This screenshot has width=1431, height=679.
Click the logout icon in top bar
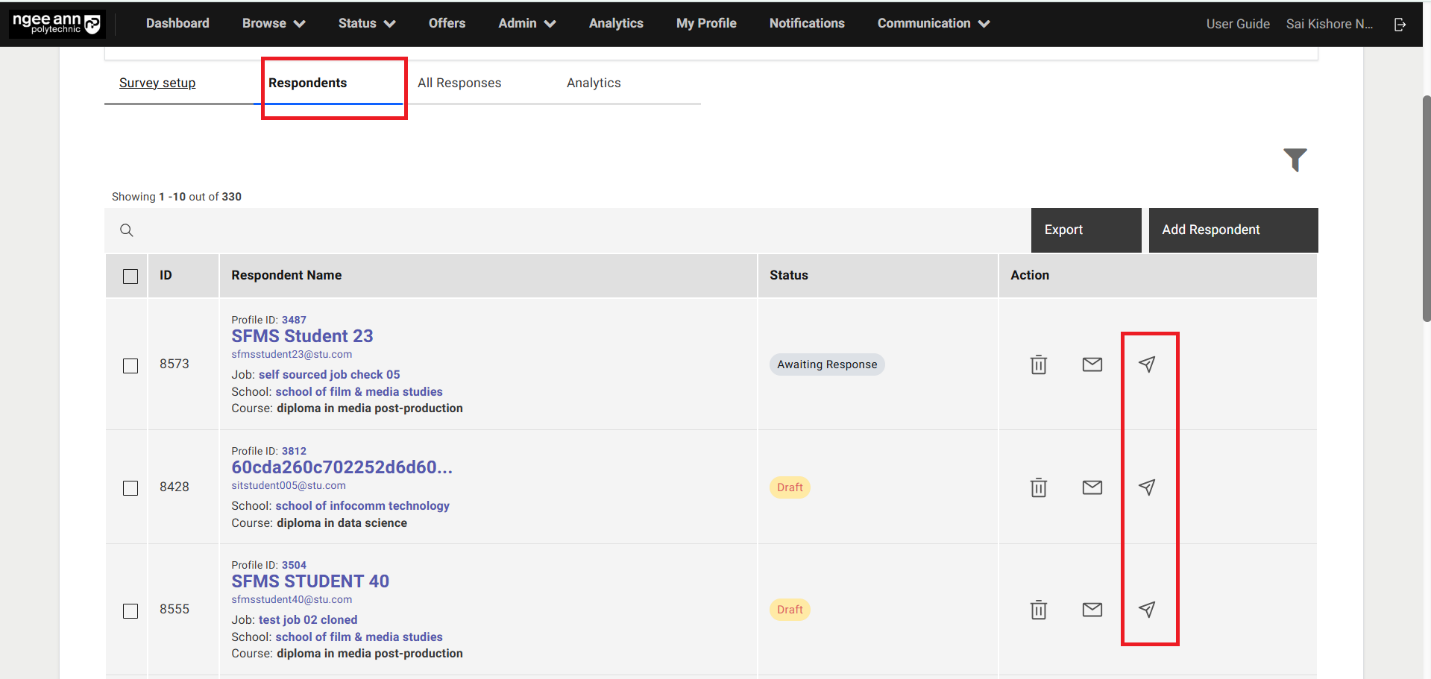click(x=1400, y=24)
